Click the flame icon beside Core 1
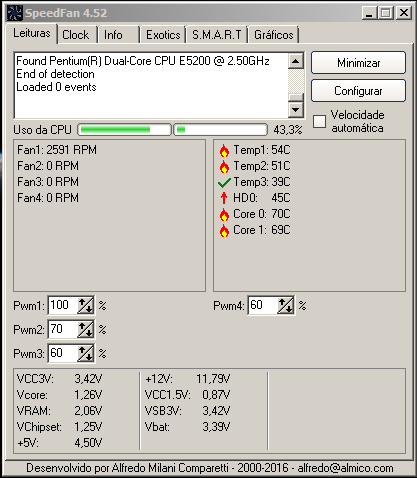 [224, 231]
